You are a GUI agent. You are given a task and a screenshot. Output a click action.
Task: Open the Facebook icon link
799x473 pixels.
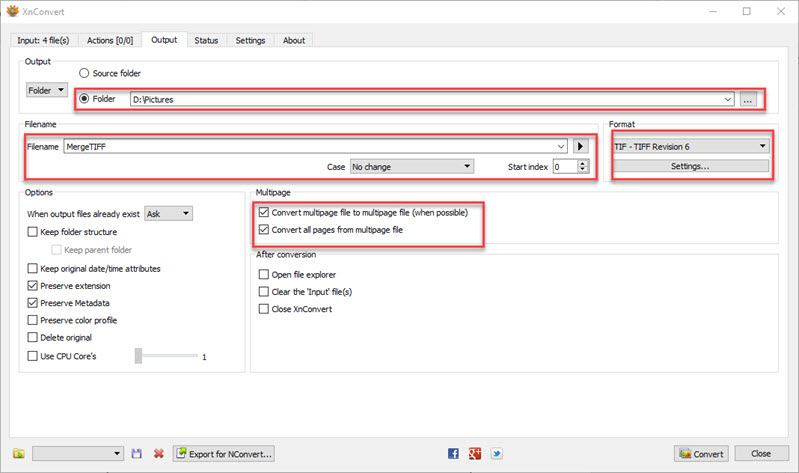(x=453, y=454)
